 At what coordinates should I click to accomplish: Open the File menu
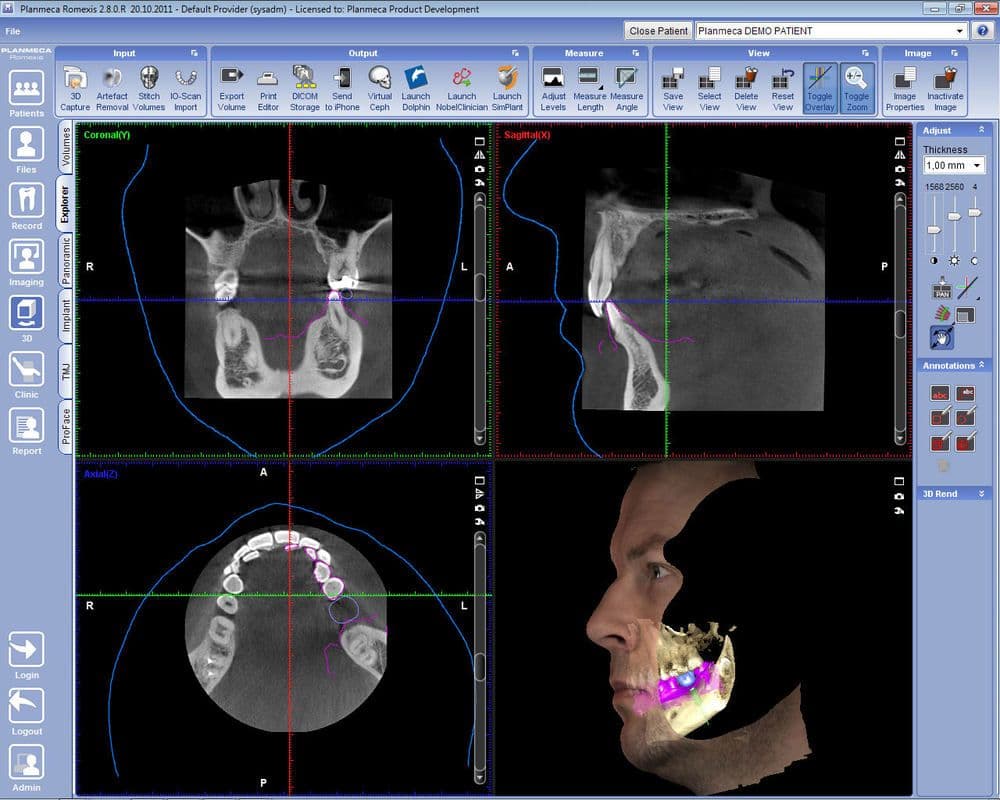click(x=12, y=31)
